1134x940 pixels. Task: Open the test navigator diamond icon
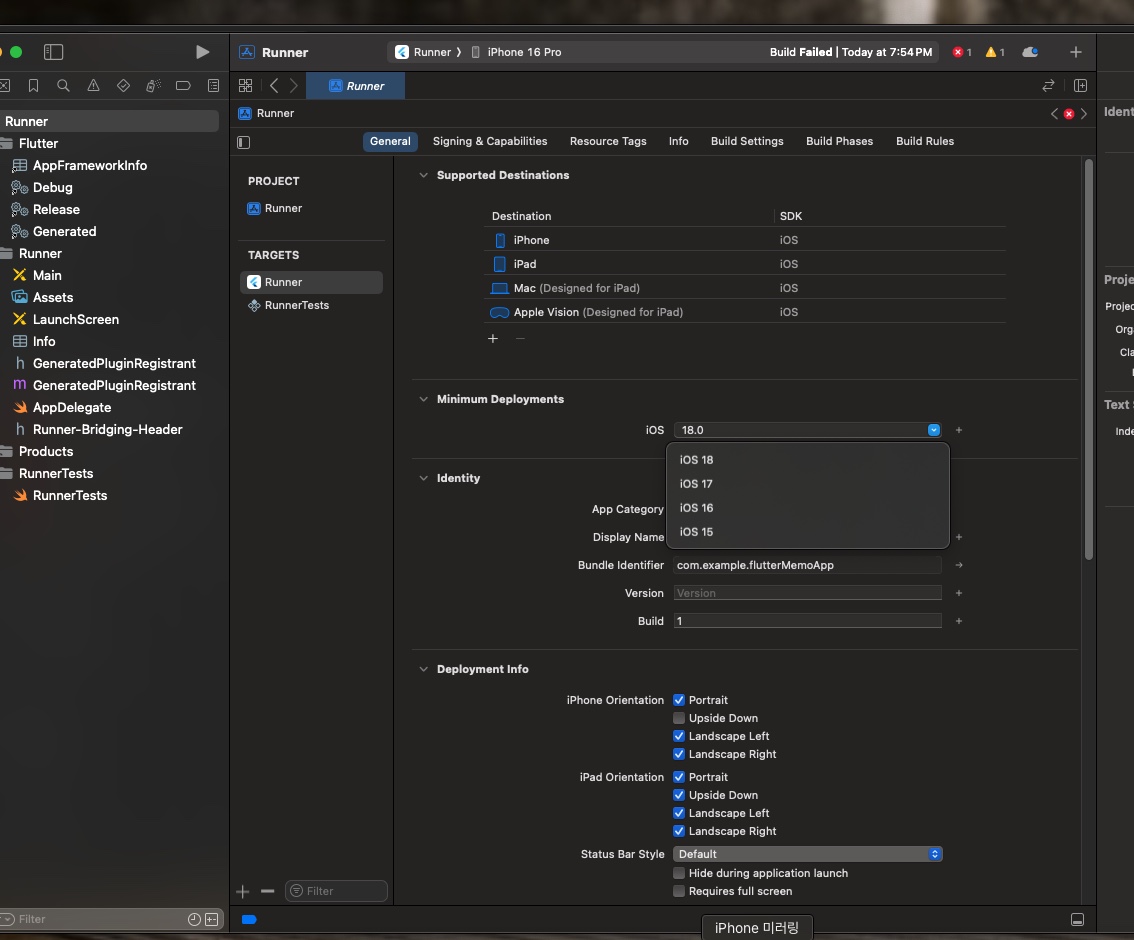pos(124,86)
